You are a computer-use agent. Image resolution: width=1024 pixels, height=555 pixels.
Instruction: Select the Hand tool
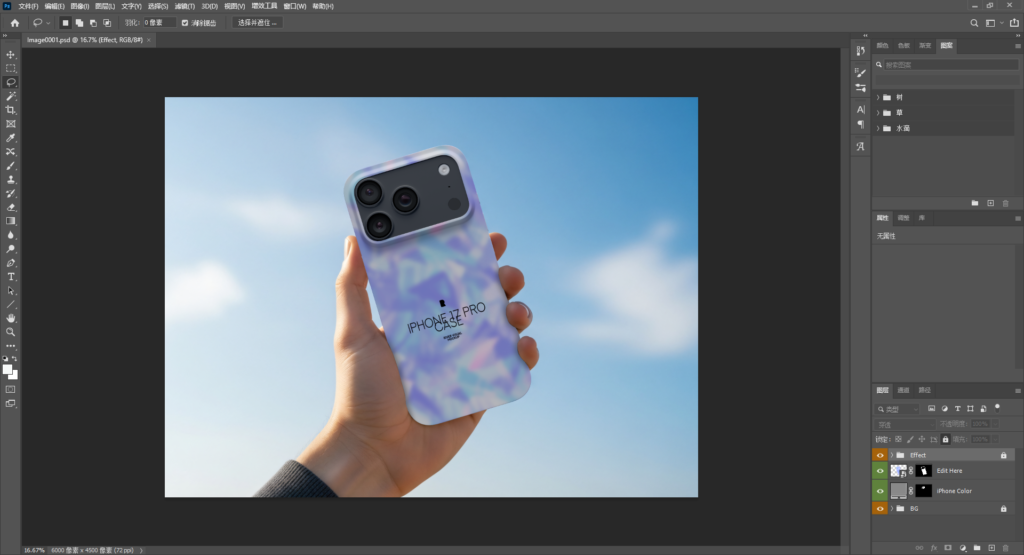(10, 318)
